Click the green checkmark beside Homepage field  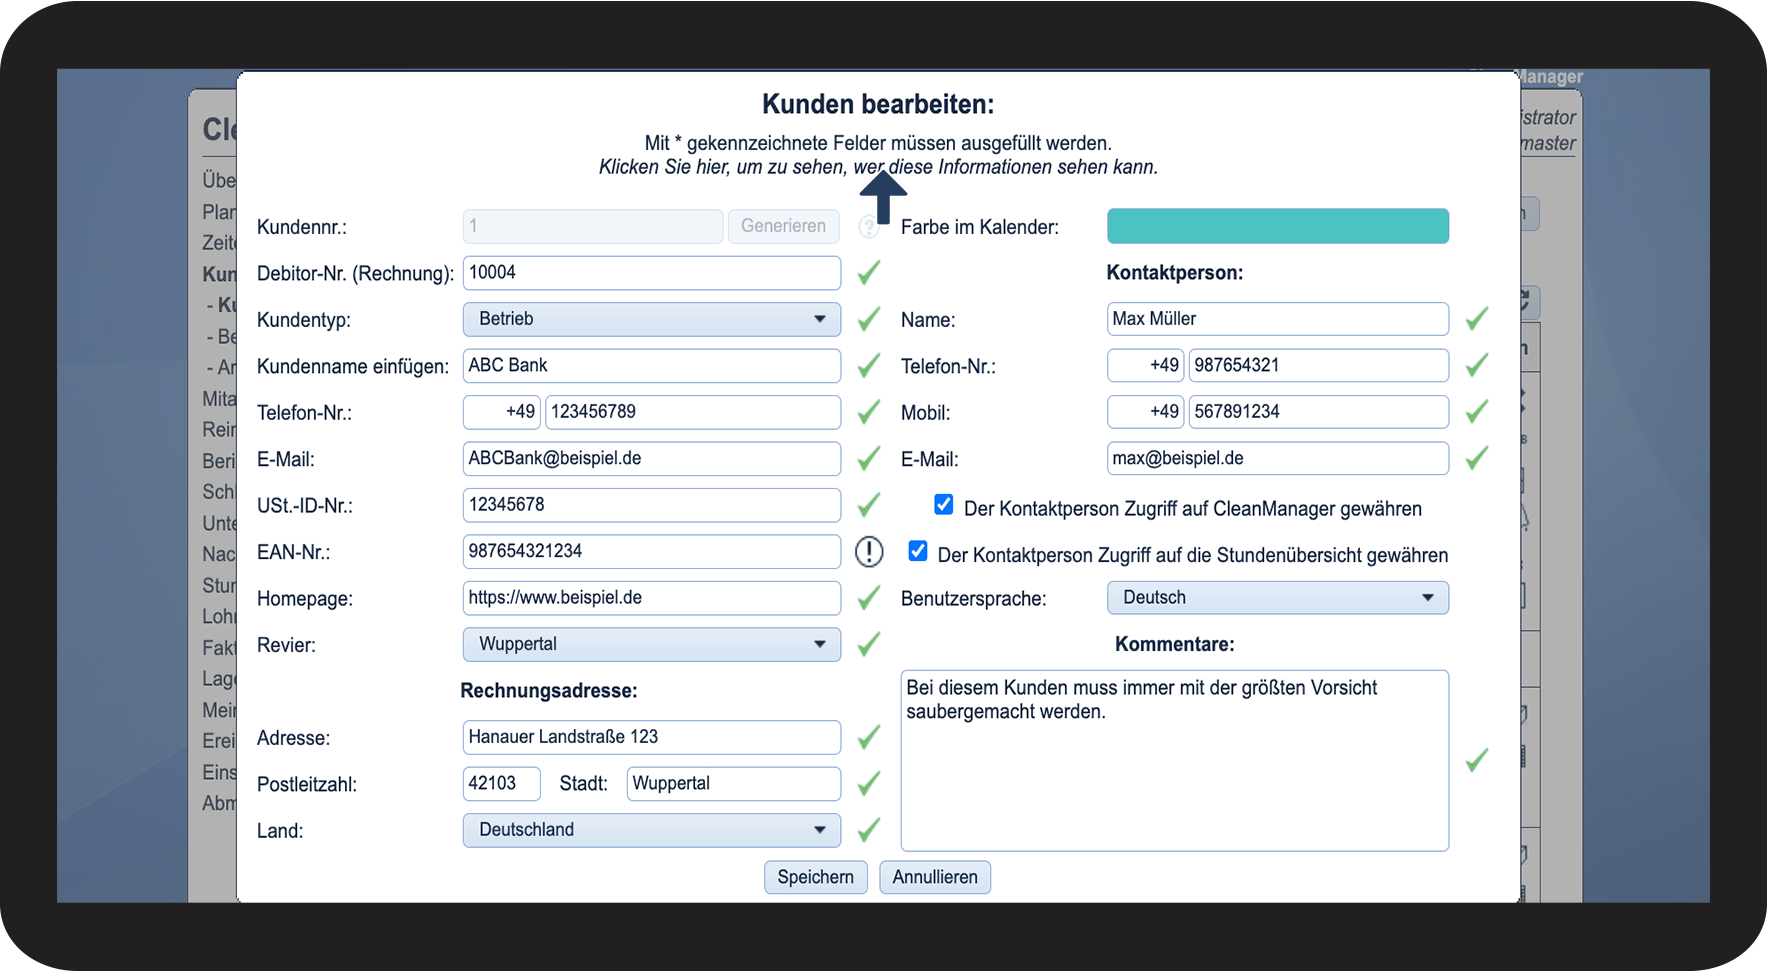(x=869, y=598)
